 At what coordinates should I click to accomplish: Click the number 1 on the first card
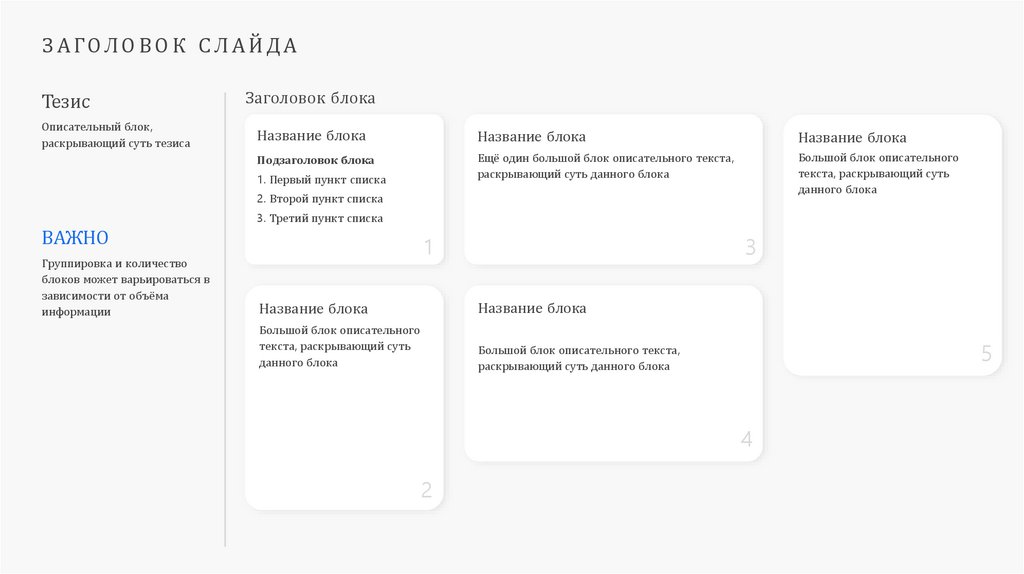pos(428,248)
